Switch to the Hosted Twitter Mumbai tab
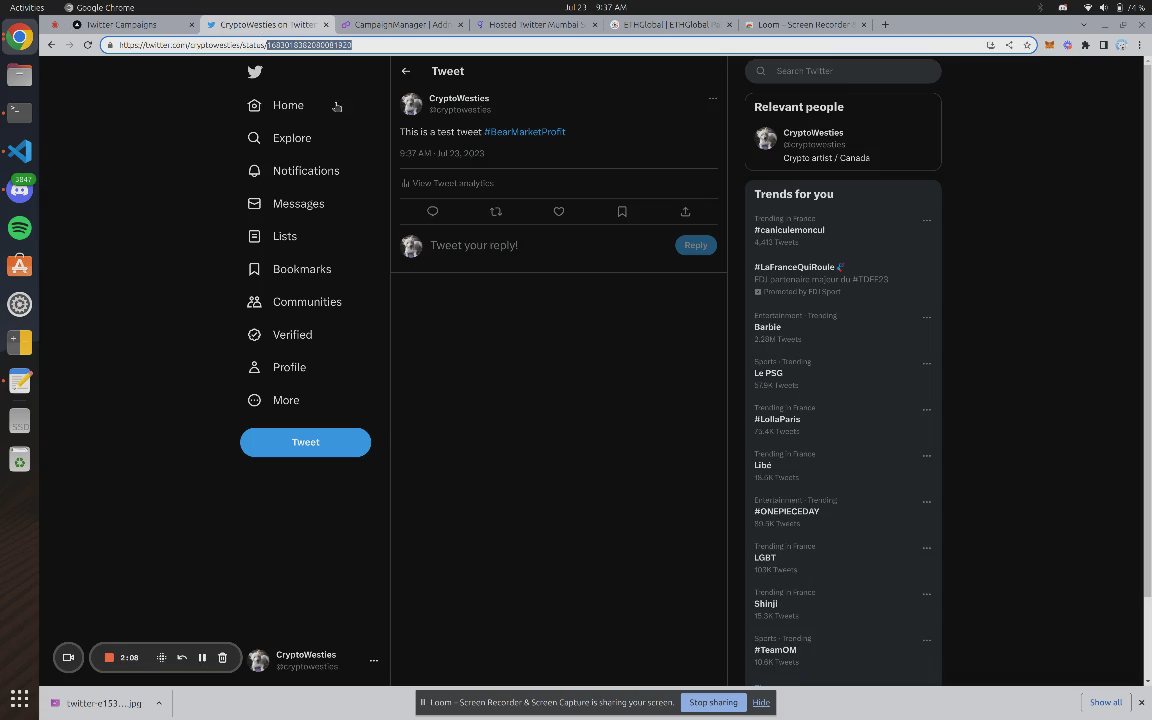The image size is (1152, 720). pyautogui.click(x=536, y=25)
